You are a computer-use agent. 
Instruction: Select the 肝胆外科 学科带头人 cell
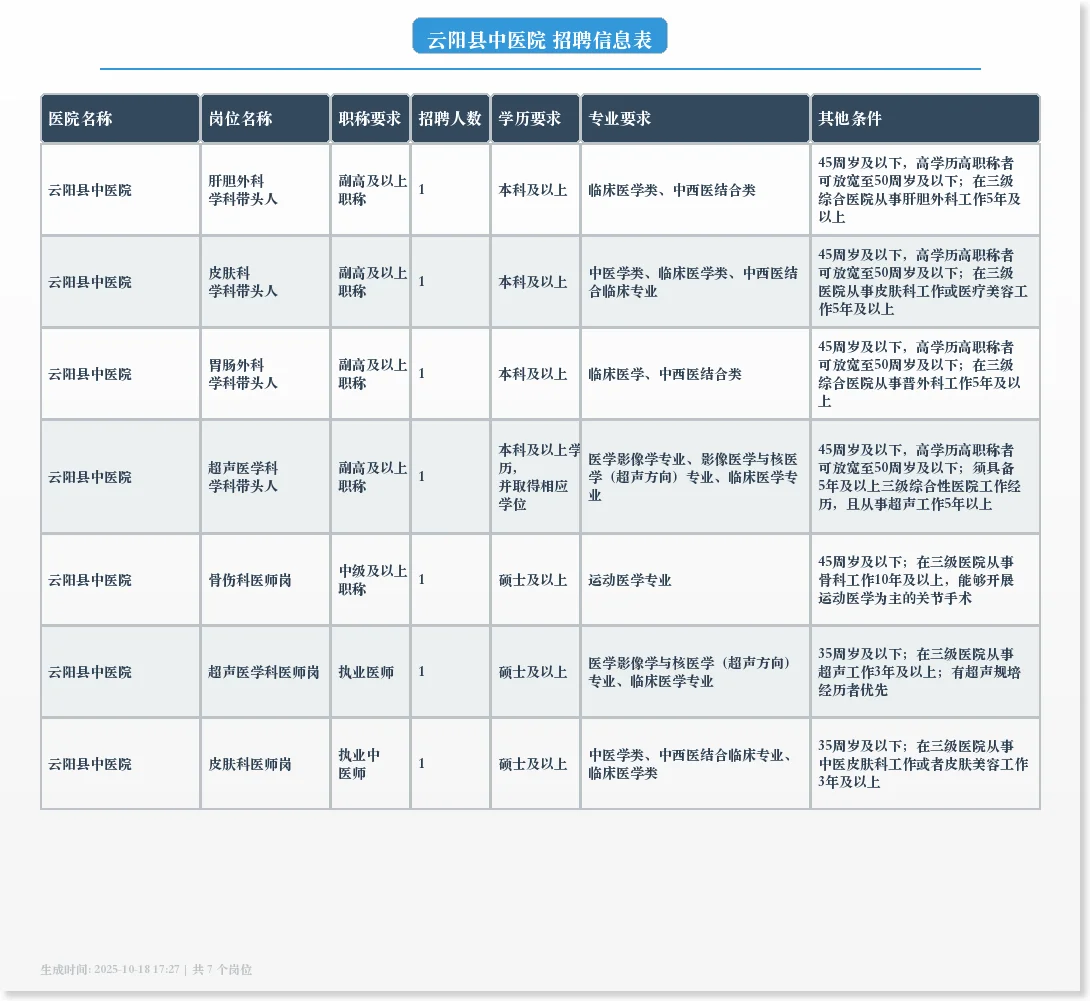click(x=265, y=190)
